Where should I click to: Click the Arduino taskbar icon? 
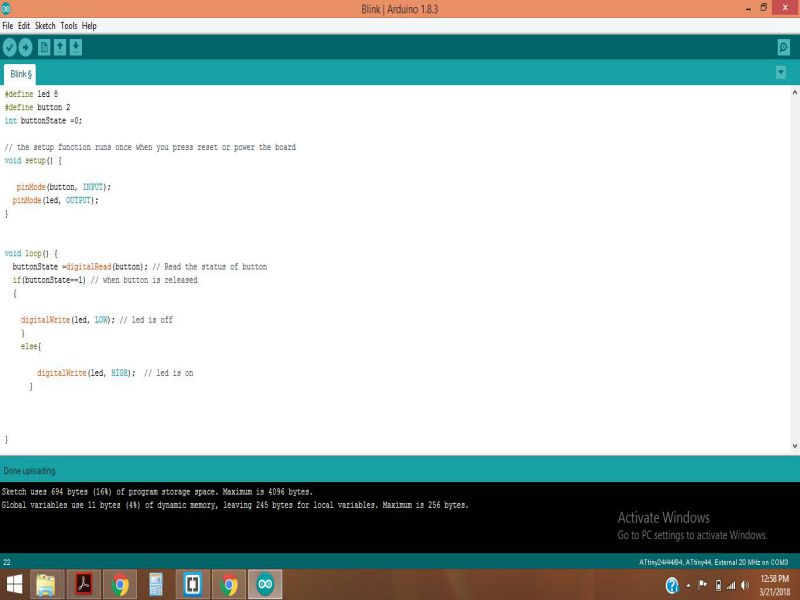[265, 584]
